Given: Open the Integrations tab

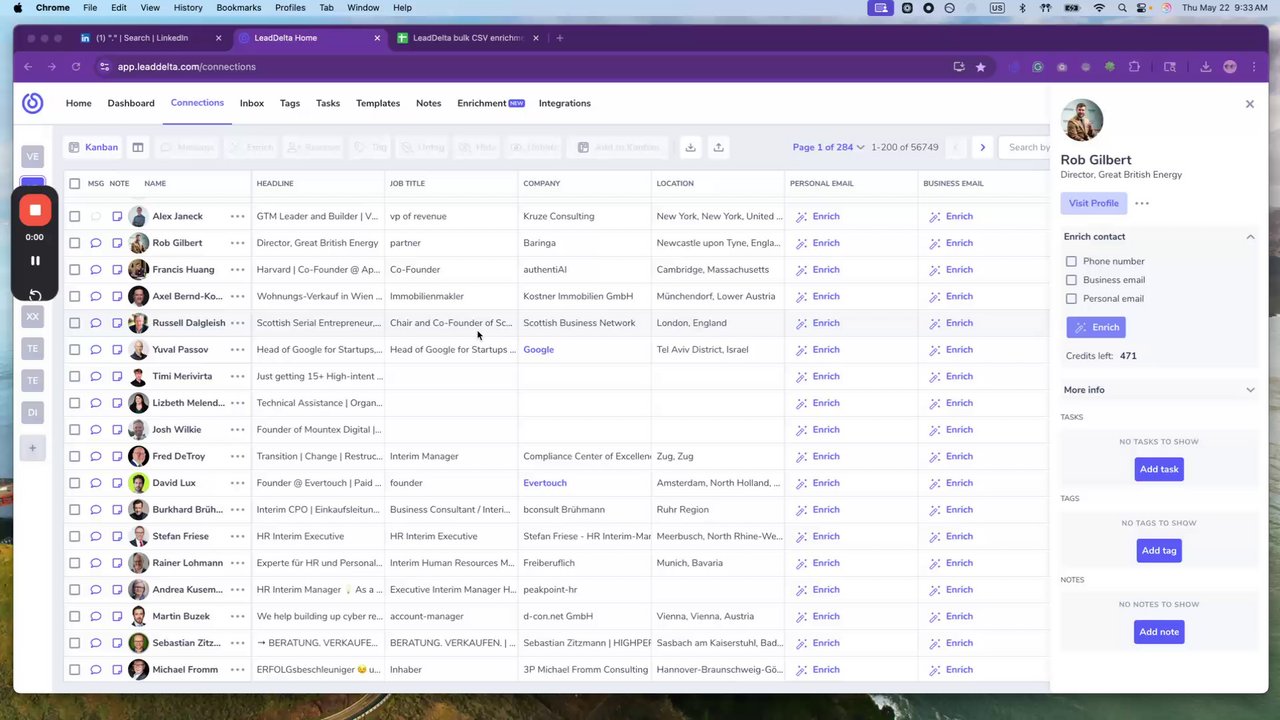Looking at the screenshot, I should tap(565, 103).
